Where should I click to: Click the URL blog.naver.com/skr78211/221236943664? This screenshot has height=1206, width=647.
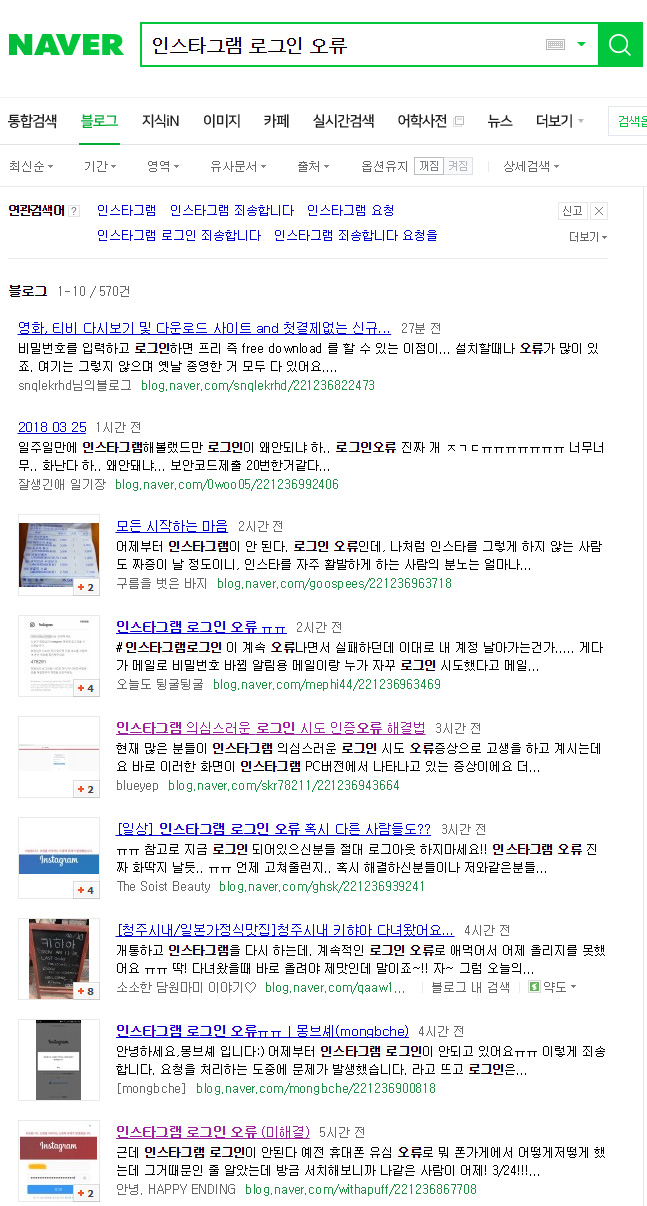[284, 785]
